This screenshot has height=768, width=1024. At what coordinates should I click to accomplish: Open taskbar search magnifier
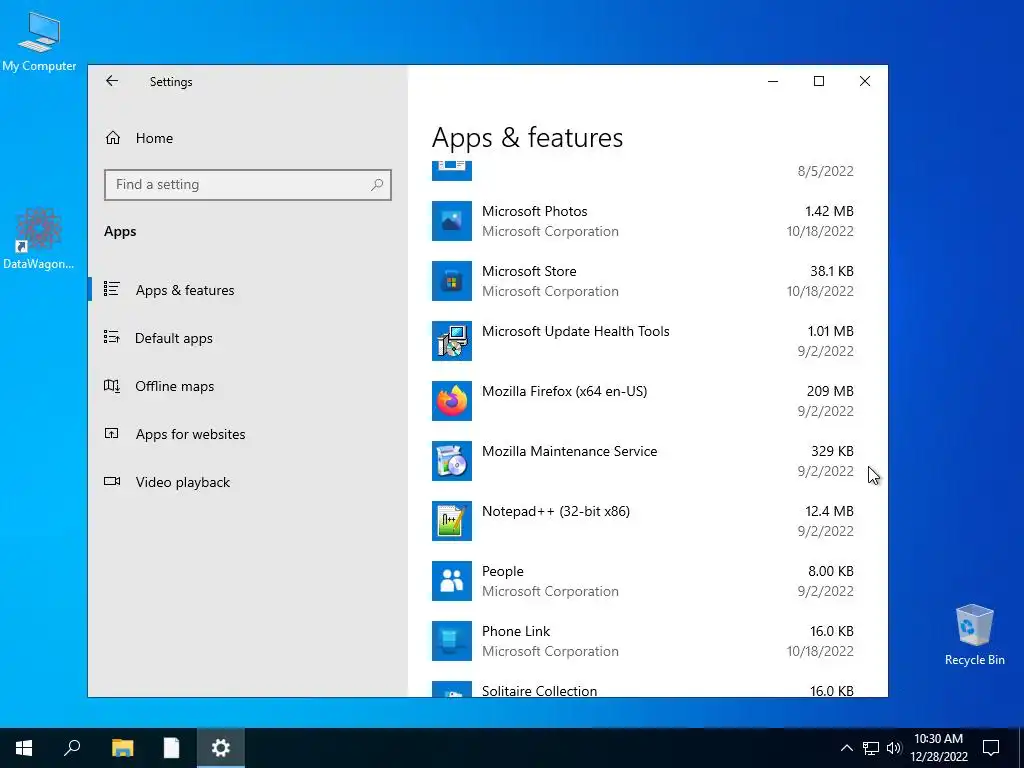point(72,748)
